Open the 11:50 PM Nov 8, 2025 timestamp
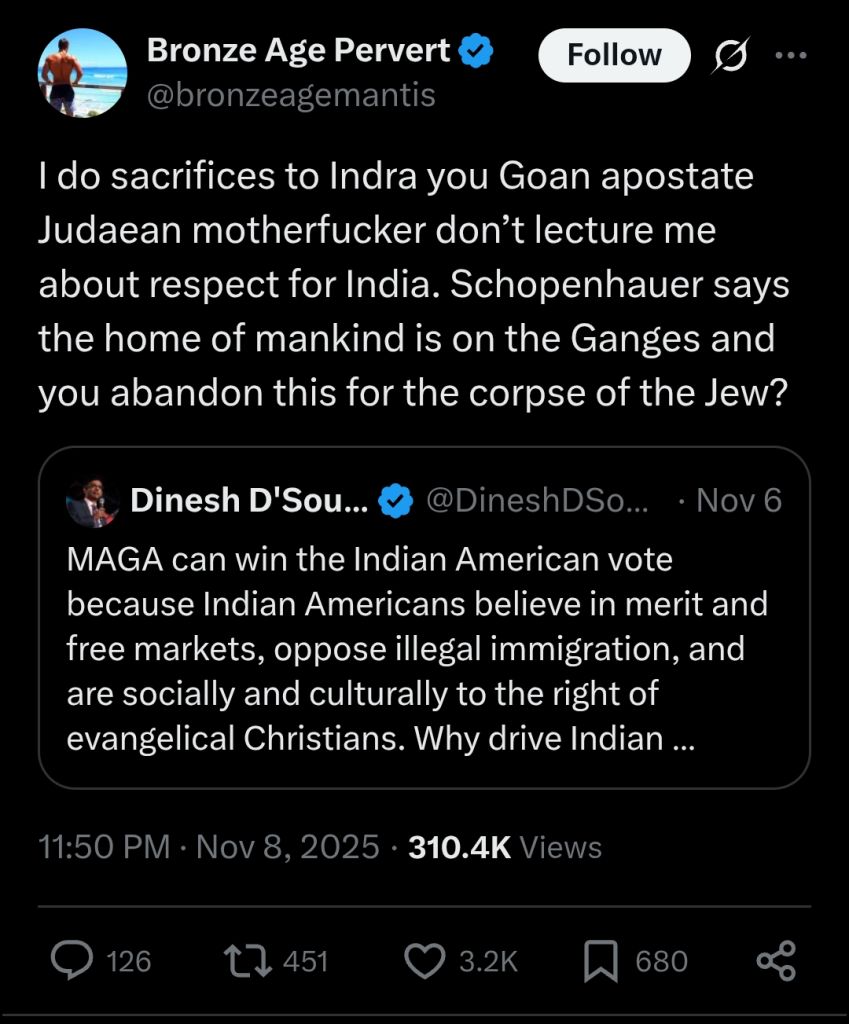The image size is (849, 1024). point(208,847)
